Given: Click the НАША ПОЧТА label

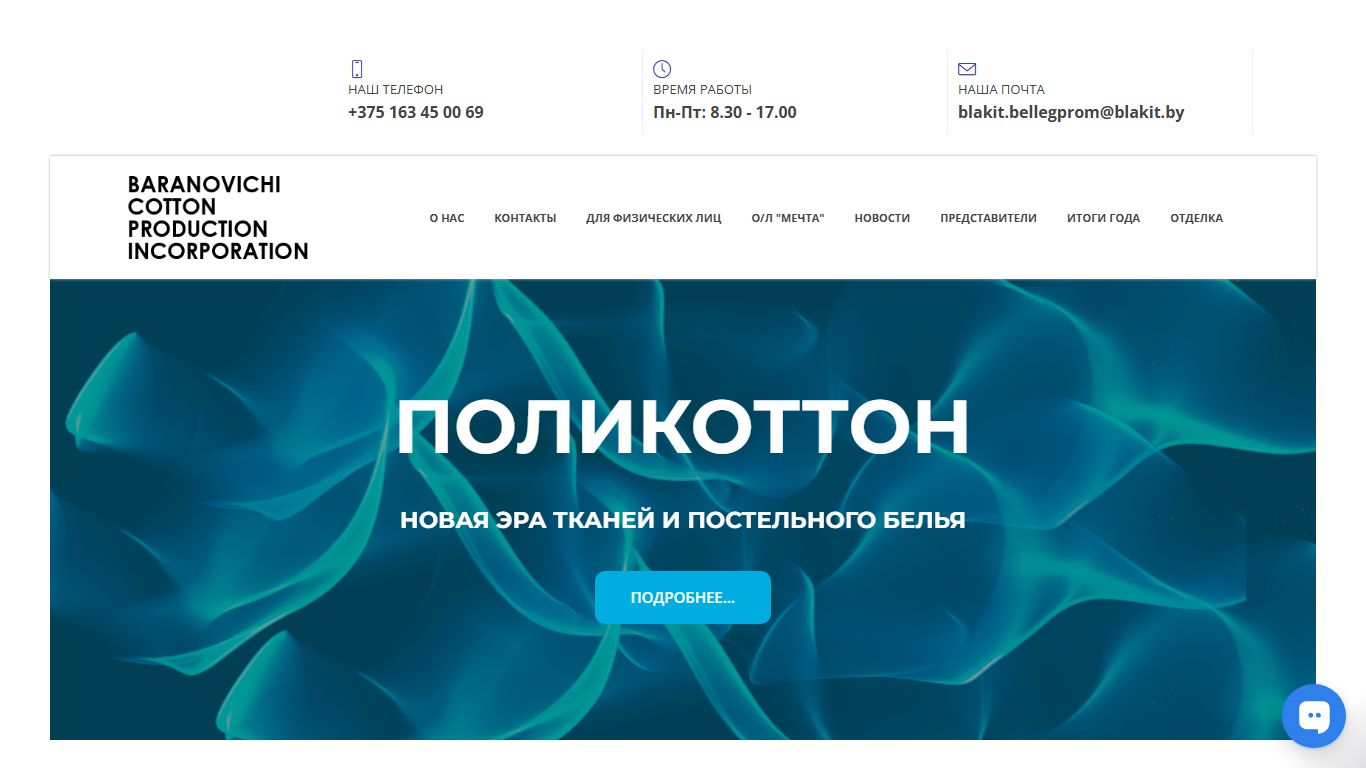Looking at the screenshot, I should point(1001,90).
